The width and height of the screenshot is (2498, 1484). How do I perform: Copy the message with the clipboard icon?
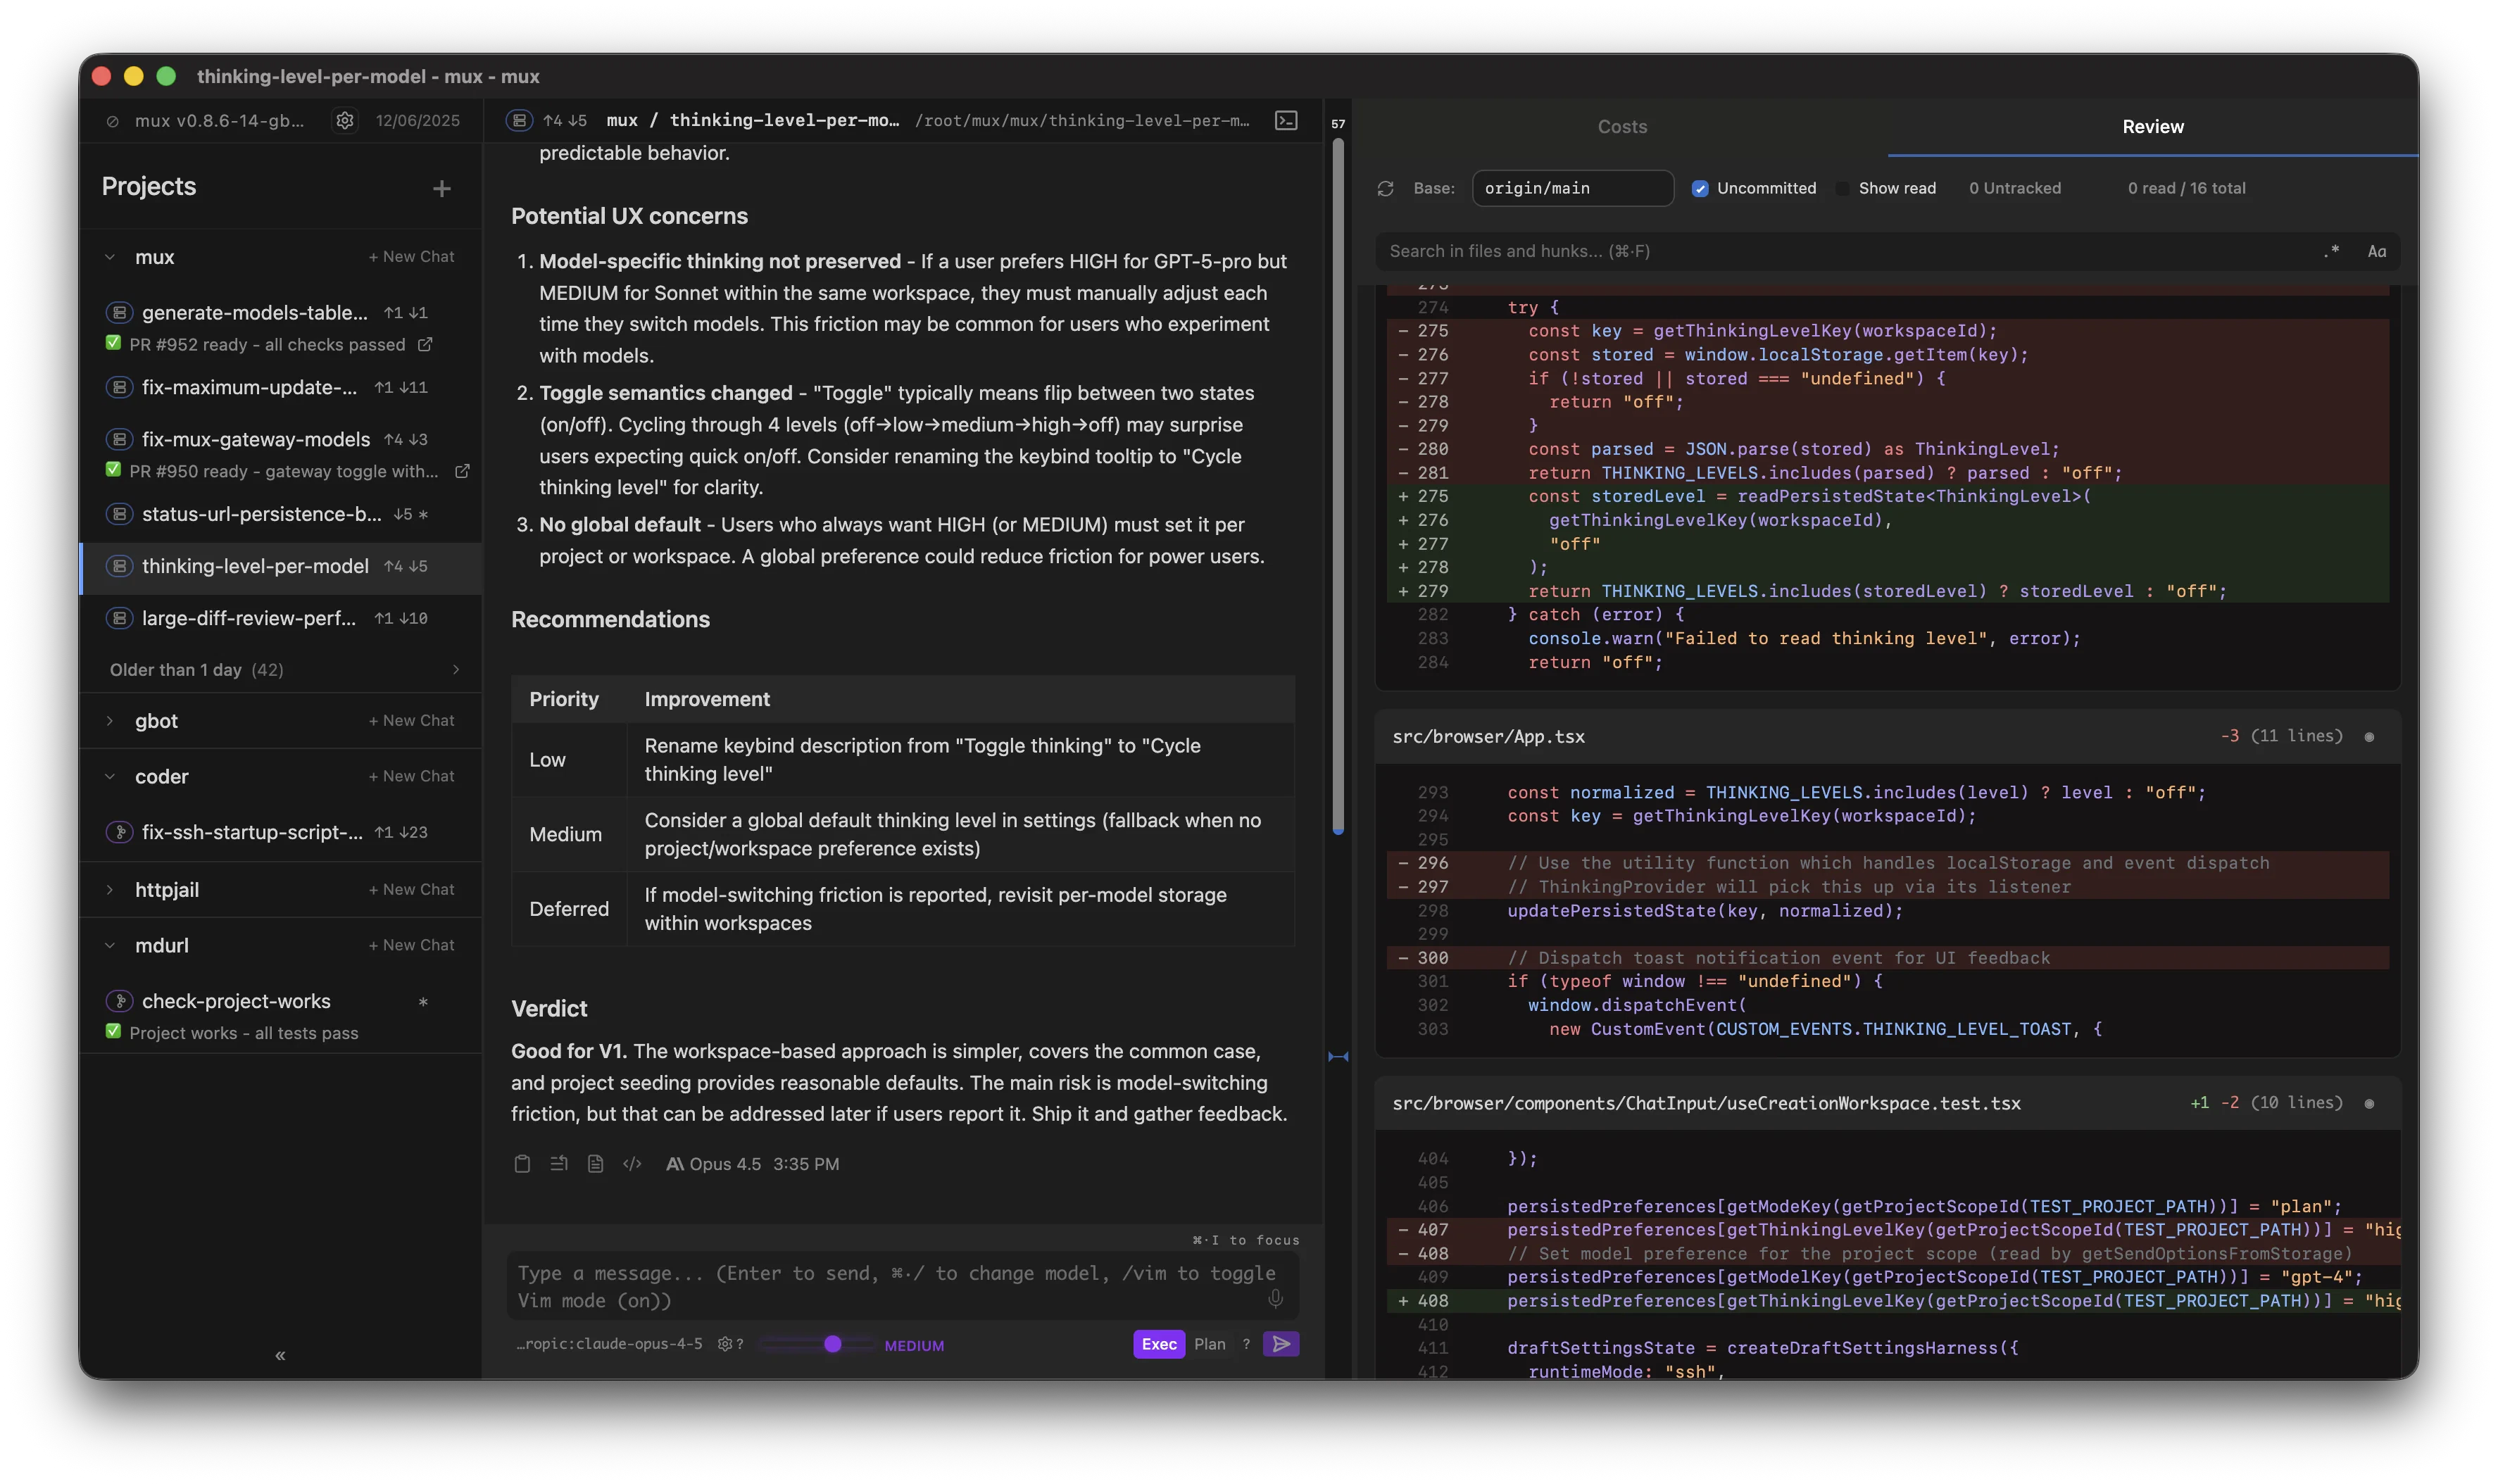(522, 1164)
